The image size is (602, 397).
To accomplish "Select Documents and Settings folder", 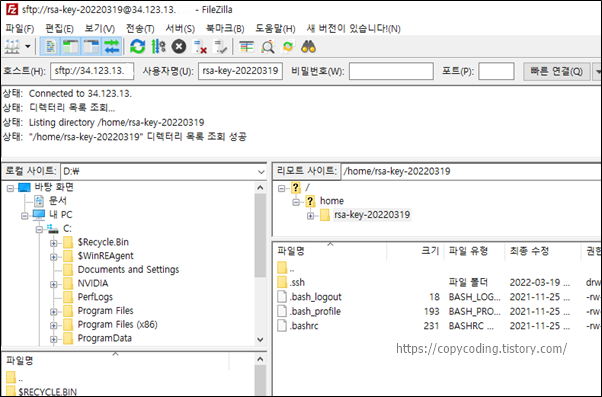I will (x=128, y=270).
